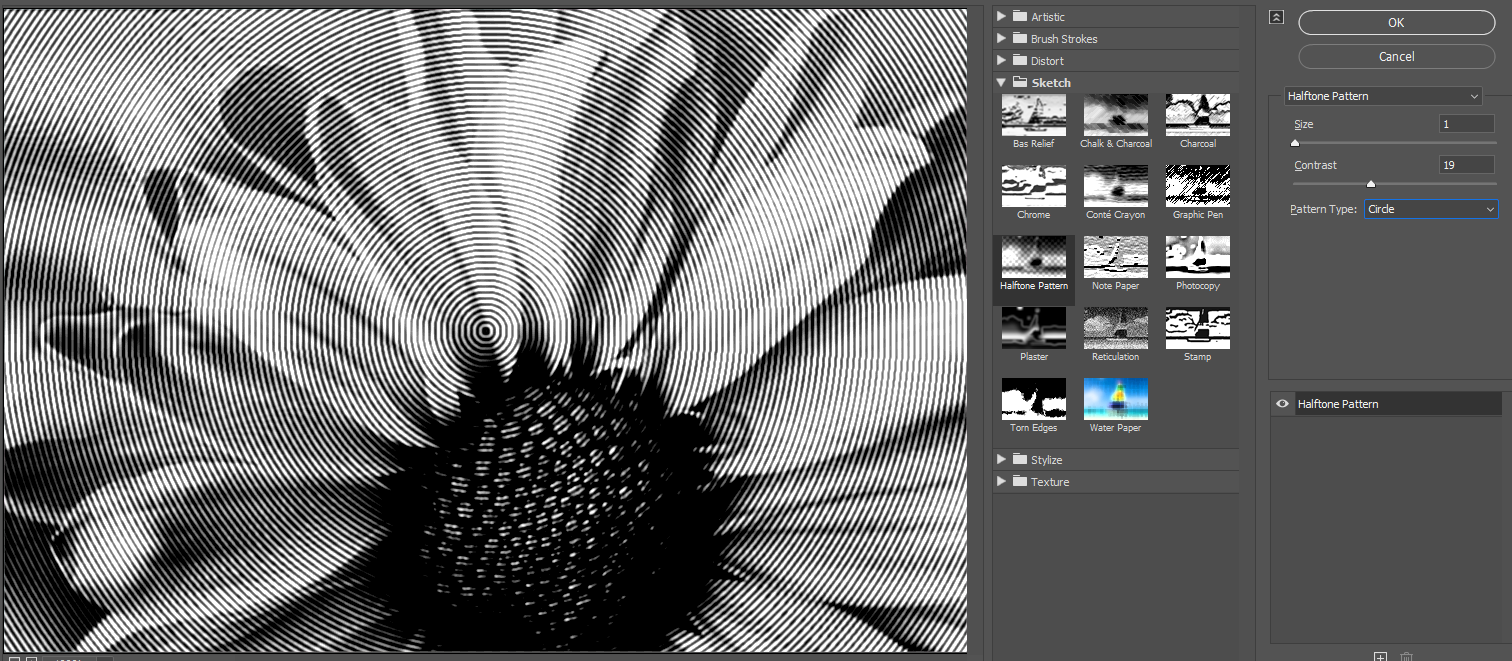Click the Size value input field

click(1467, 124)
